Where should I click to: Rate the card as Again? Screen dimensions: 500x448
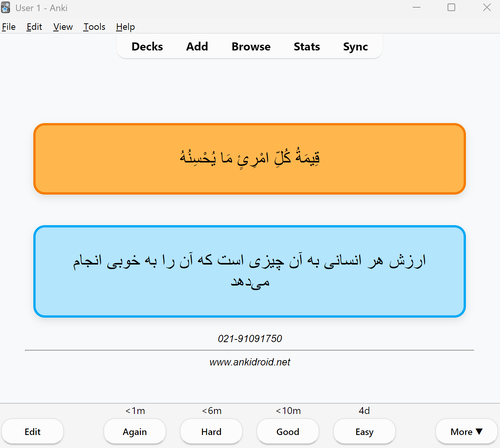coord(135,432)
